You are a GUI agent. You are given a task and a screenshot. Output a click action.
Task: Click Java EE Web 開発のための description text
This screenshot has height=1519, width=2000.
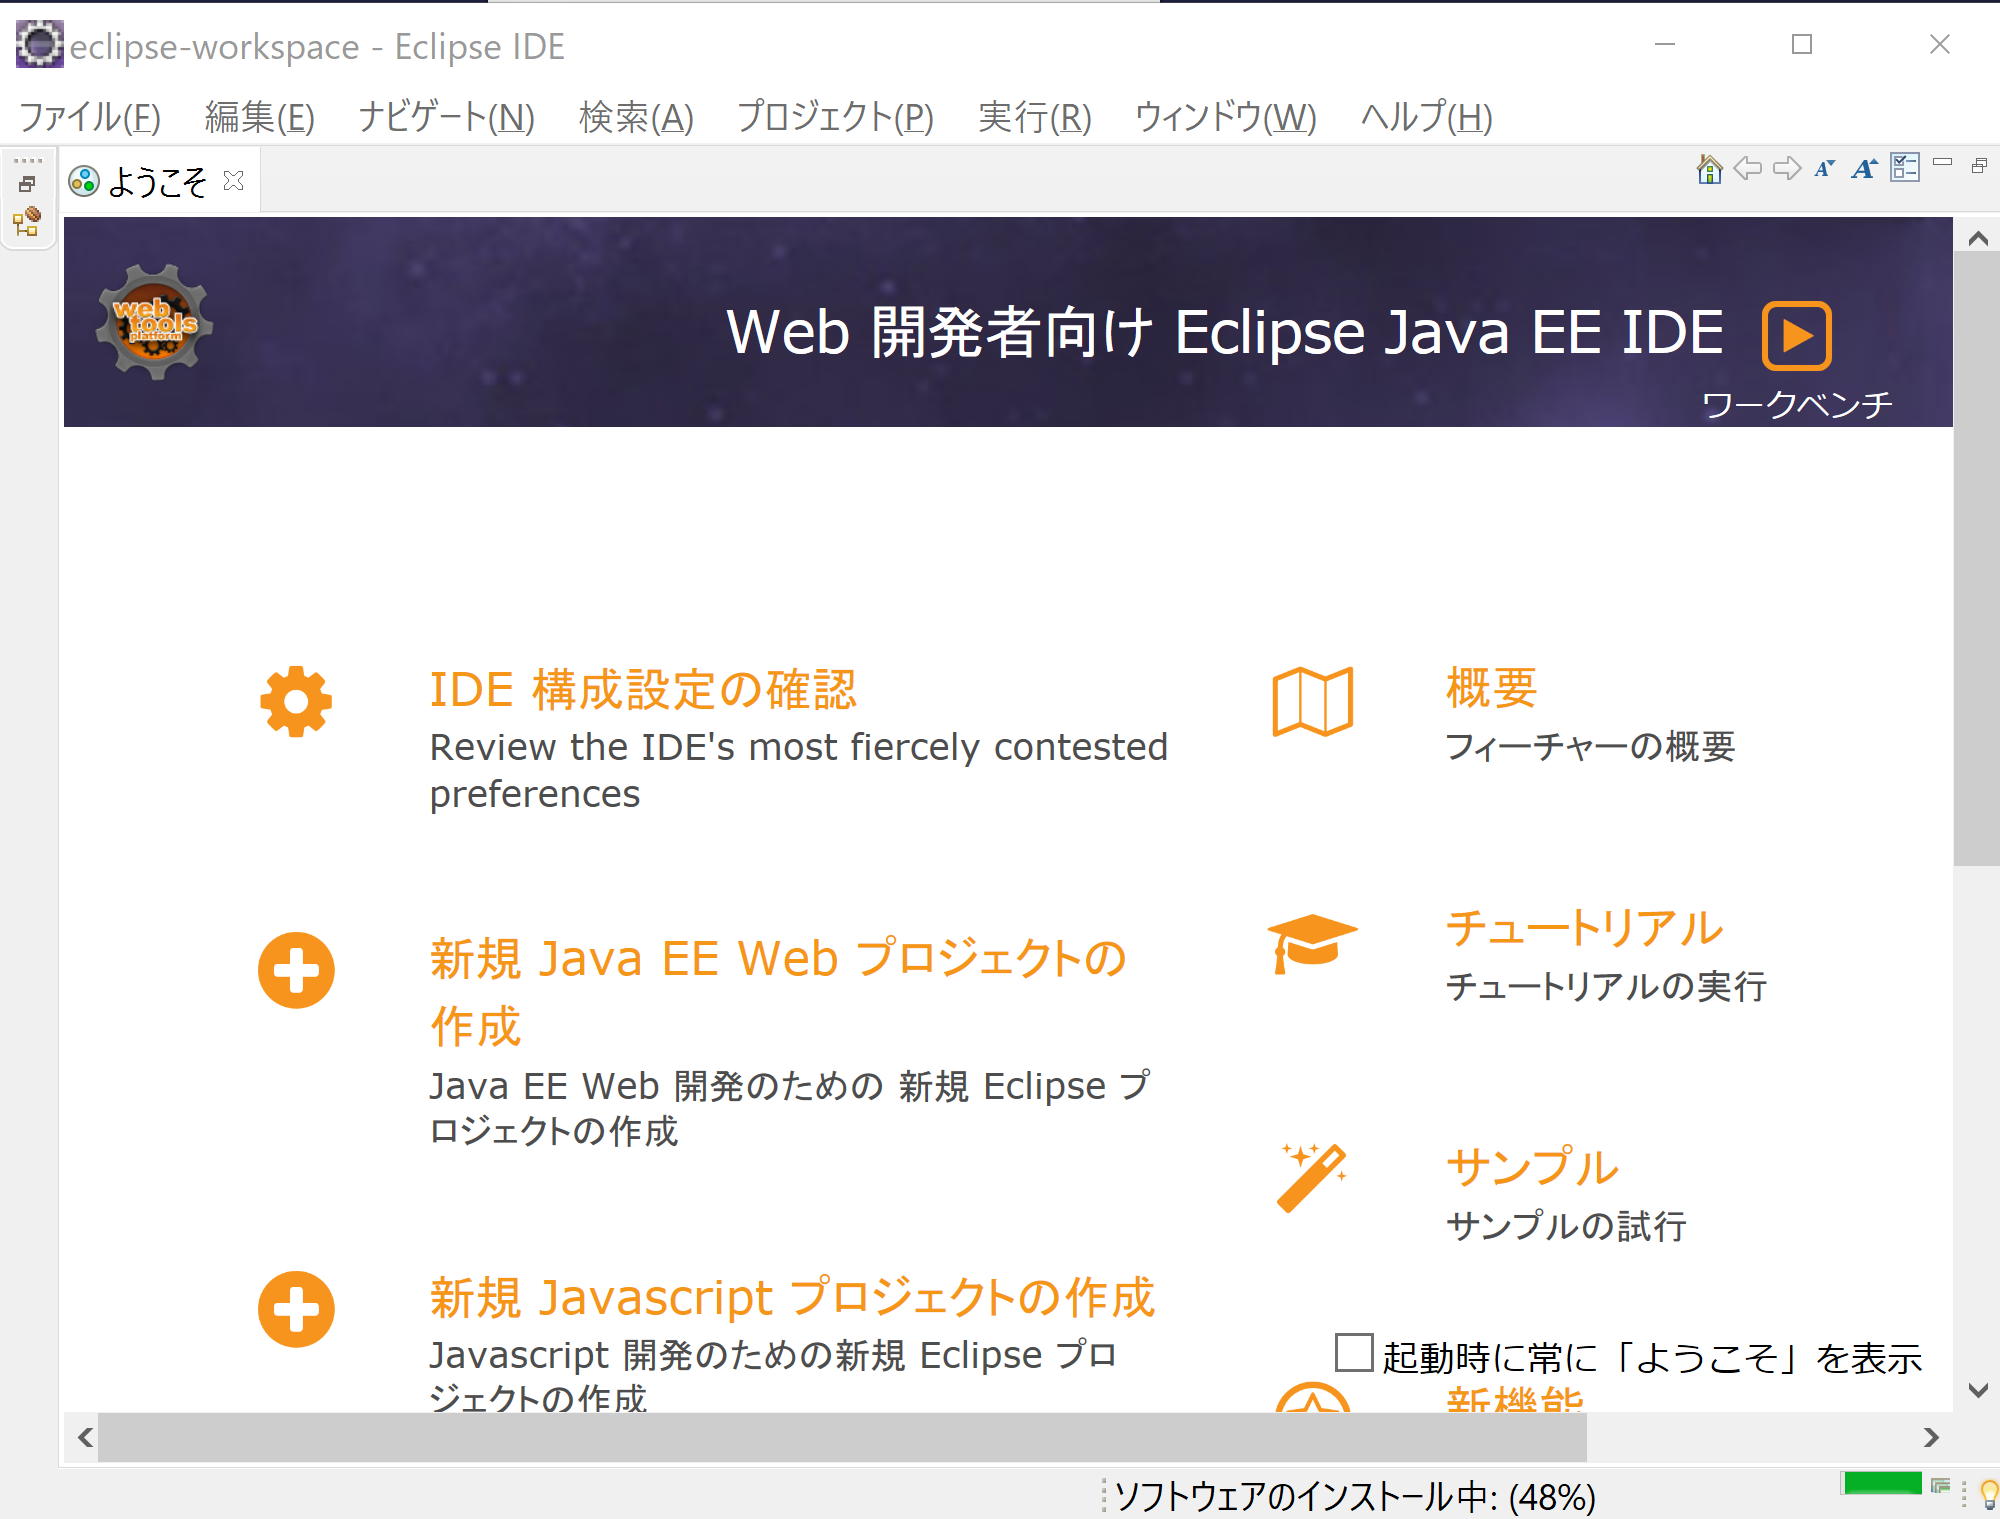[790, 1108]
